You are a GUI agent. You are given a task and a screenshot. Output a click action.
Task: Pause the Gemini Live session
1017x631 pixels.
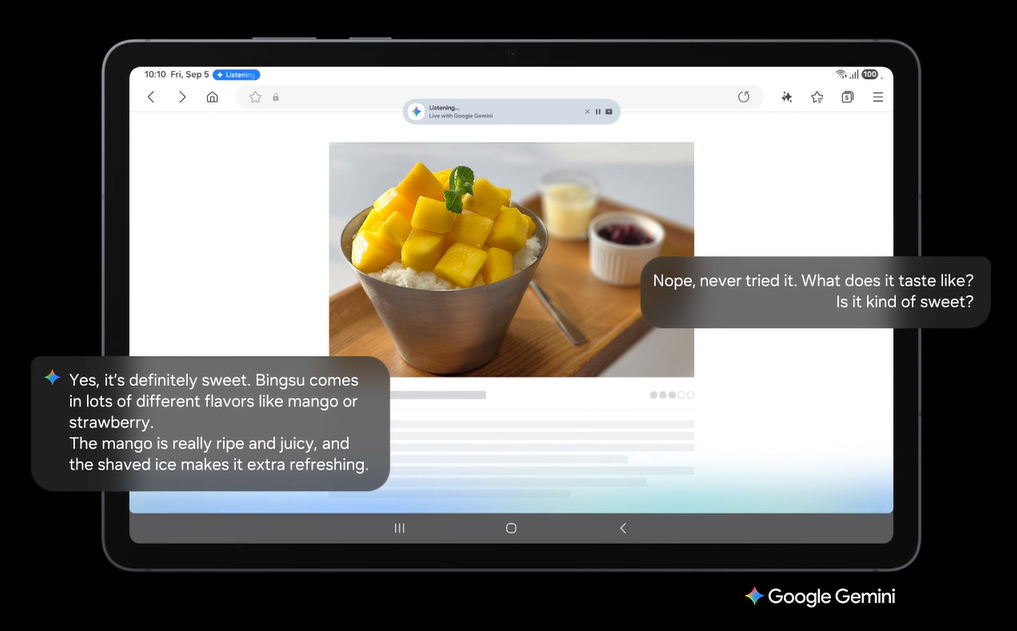[x=598, y=112]
